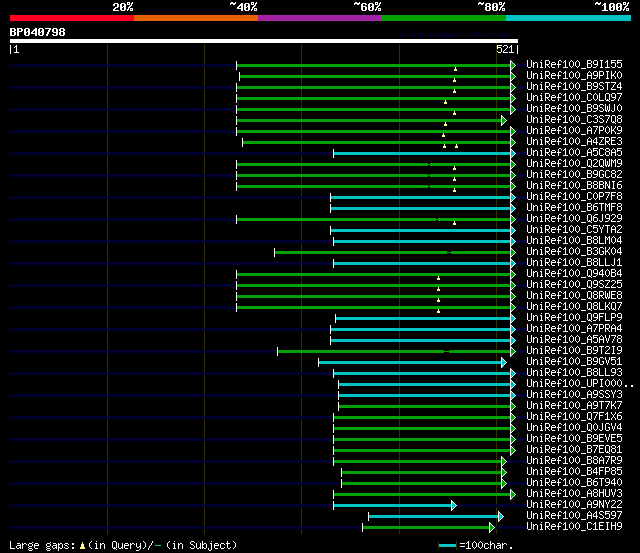Click the UniRef100_Q9SZ25 label

coord(574,285)
